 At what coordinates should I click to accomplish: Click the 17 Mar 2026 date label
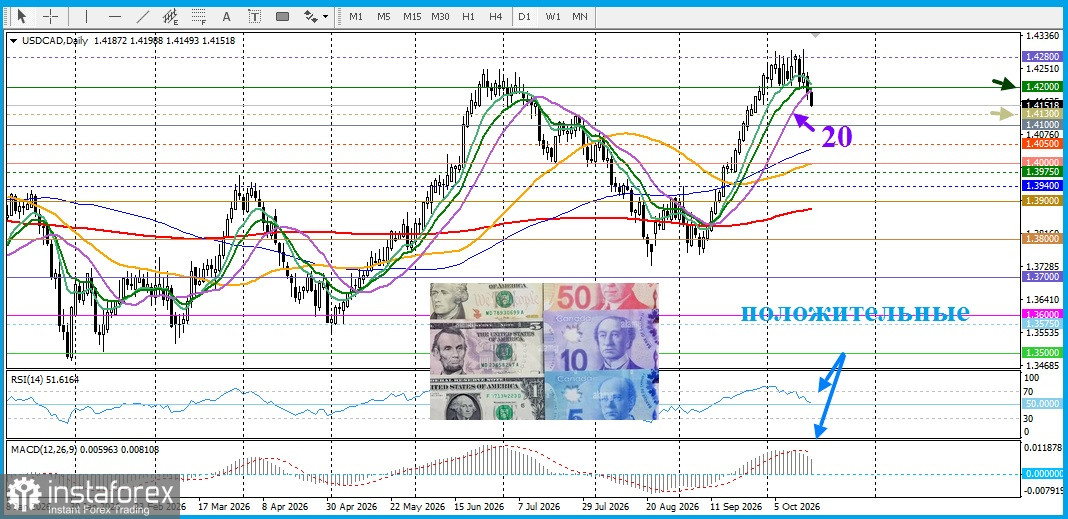point(223,507)
